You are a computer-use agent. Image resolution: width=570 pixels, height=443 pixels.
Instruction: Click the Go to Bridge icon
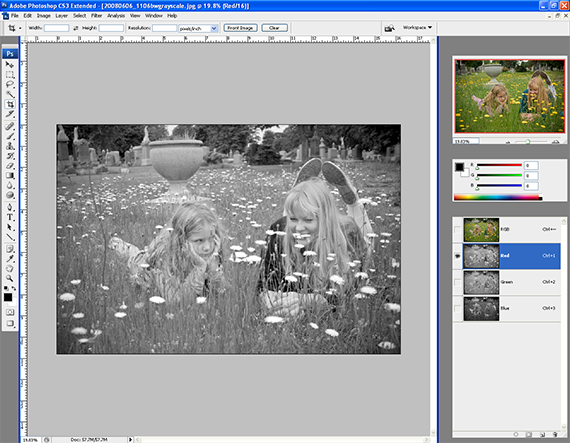click(x=390, y=28)
